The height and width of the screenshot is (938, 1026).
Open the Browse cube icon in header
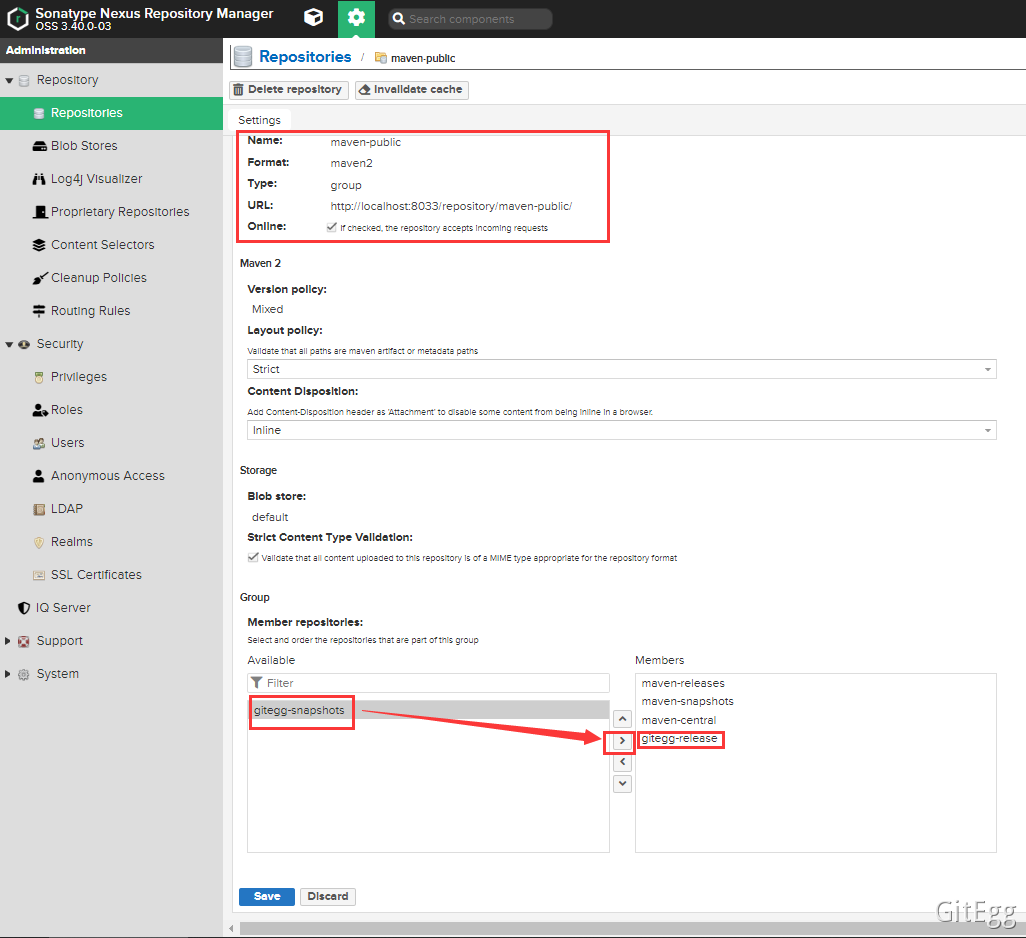point(313,18)
